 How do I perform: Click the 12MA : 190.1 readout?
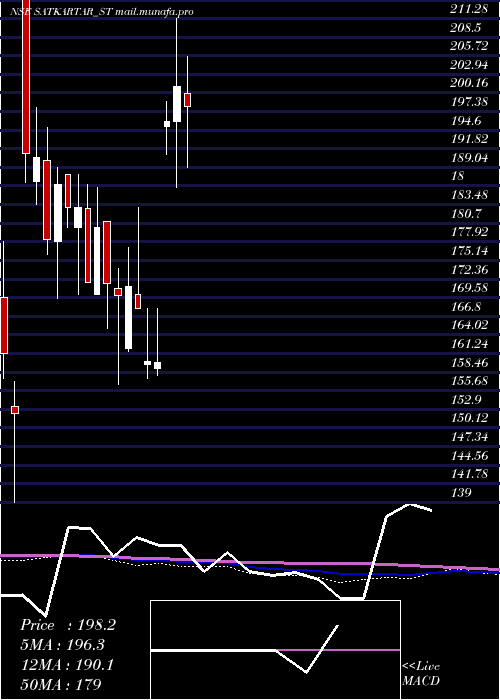tap(67, 665)
